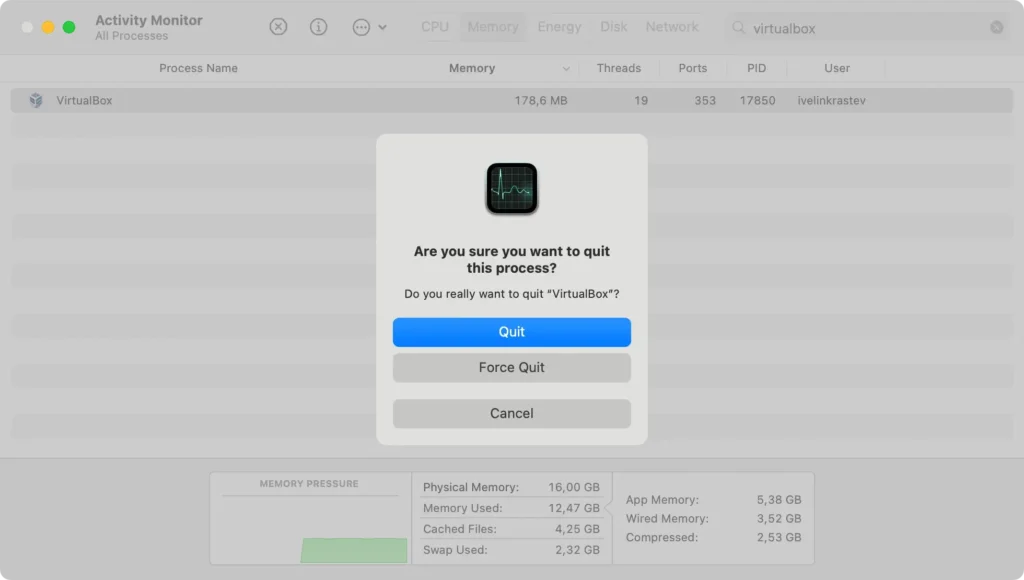The width and height of the screenshot is (1024, 580).
Task: Switch to the Energy tab
Action: click(559, 27)
